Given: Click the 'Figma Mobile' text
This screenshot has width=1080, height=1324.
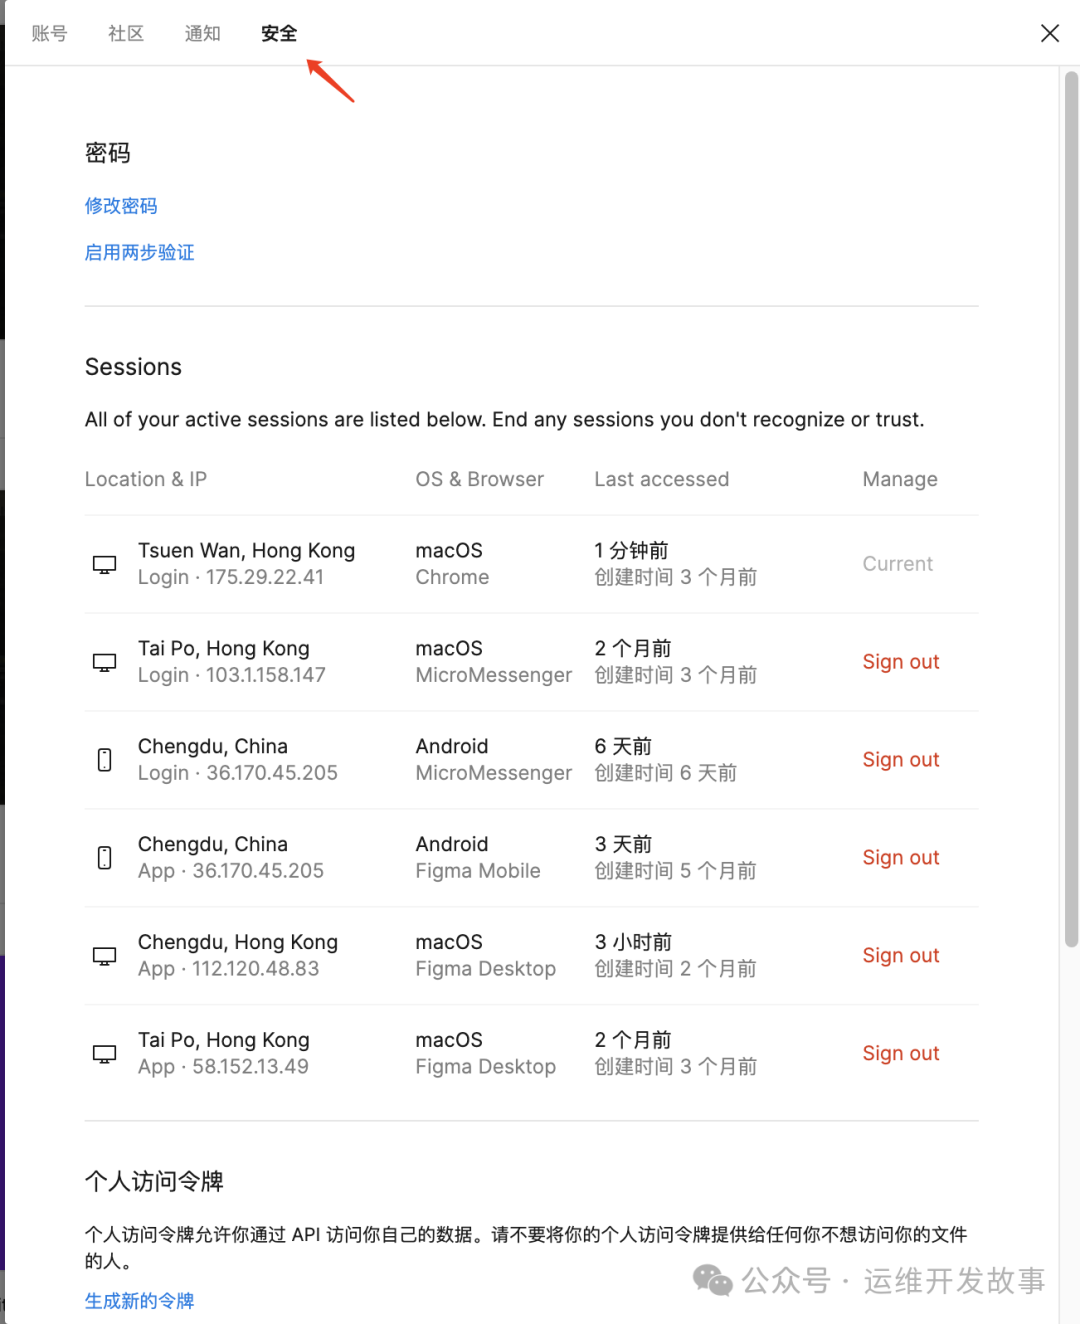Looking at the screenshot, I should (478, 871).
